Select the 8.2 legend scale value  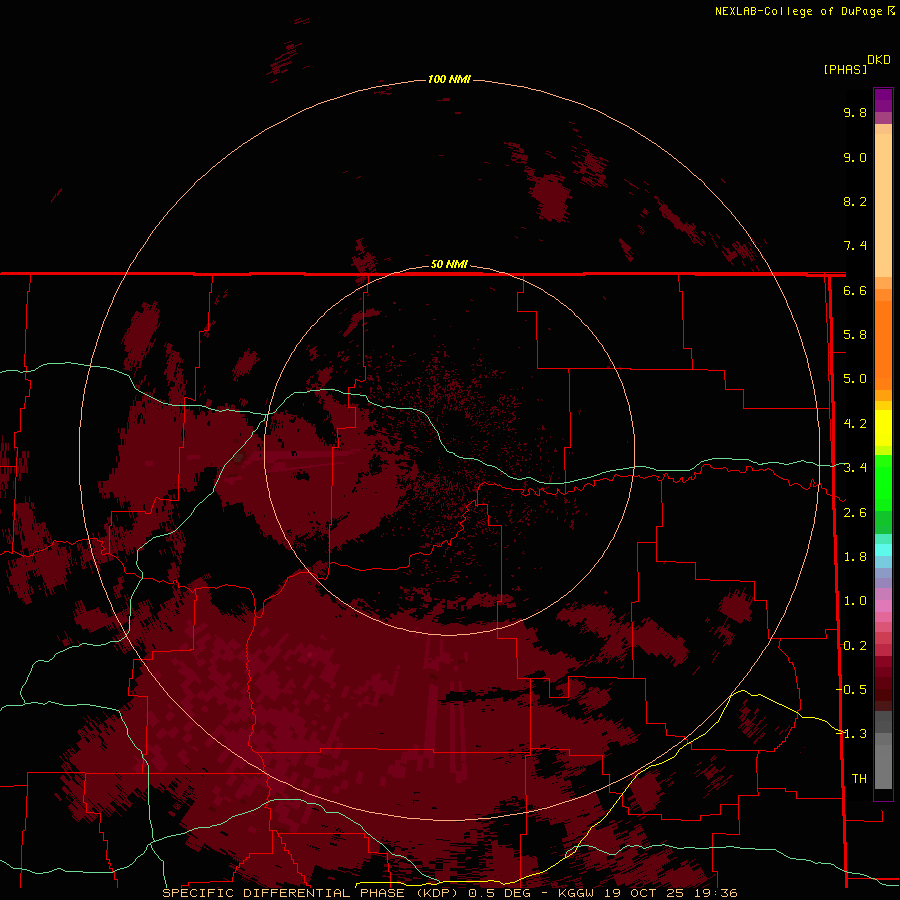point(855,201)
